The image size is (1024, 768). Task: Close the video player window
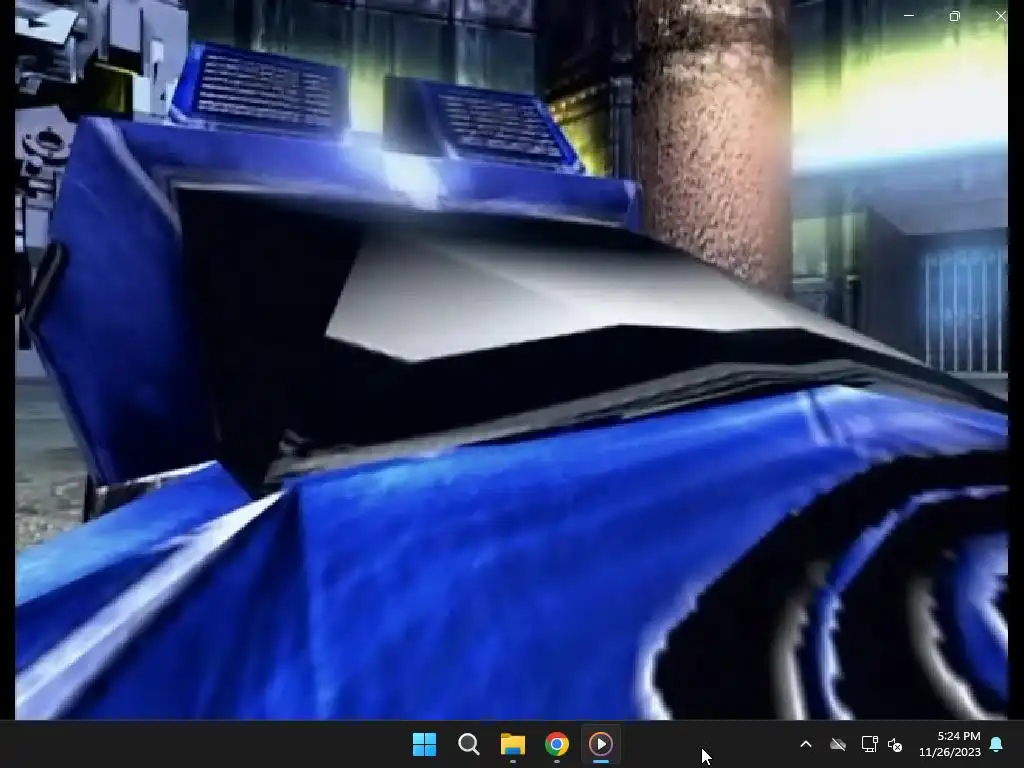(x=1000, y=16)
